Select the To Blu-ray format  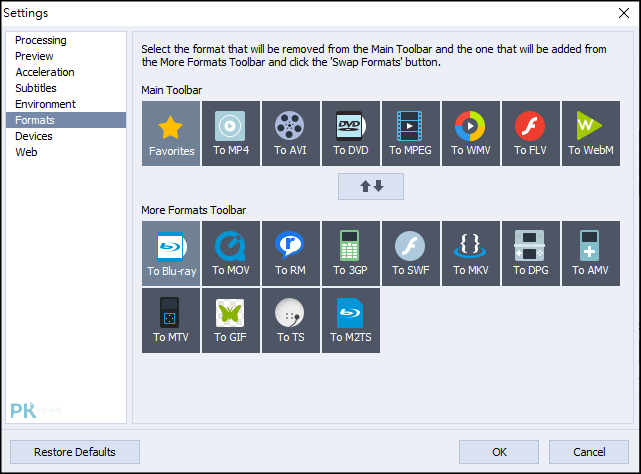171,254
